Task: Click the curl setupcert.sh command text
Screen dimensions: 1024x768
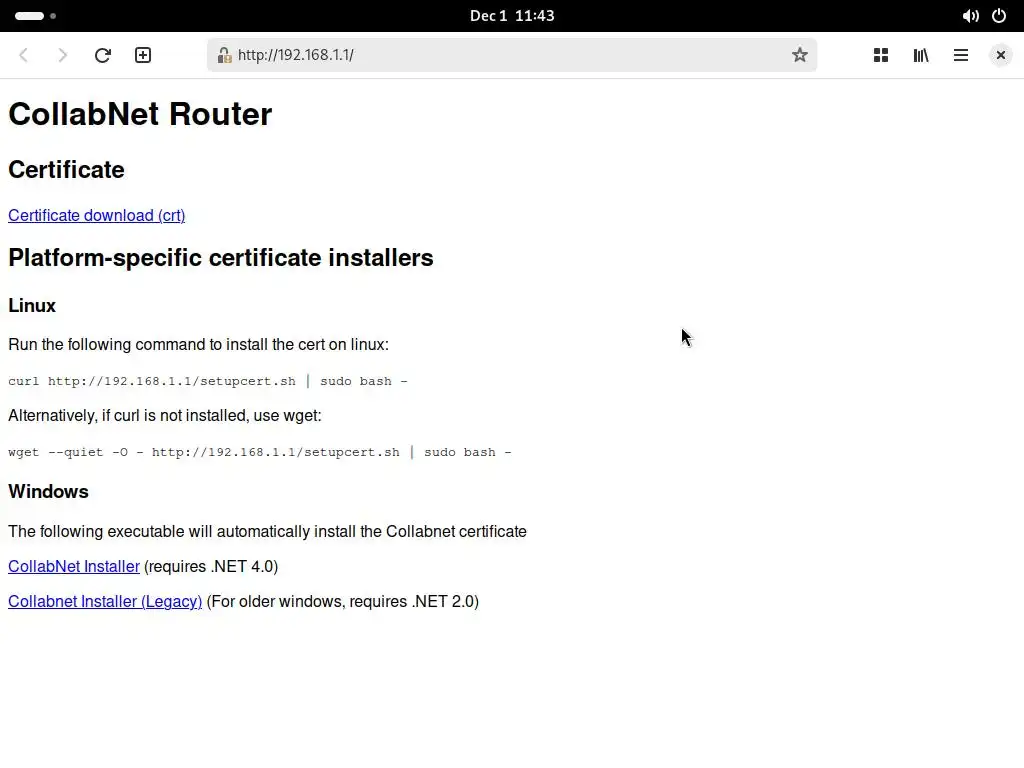Action: point(208,381)
